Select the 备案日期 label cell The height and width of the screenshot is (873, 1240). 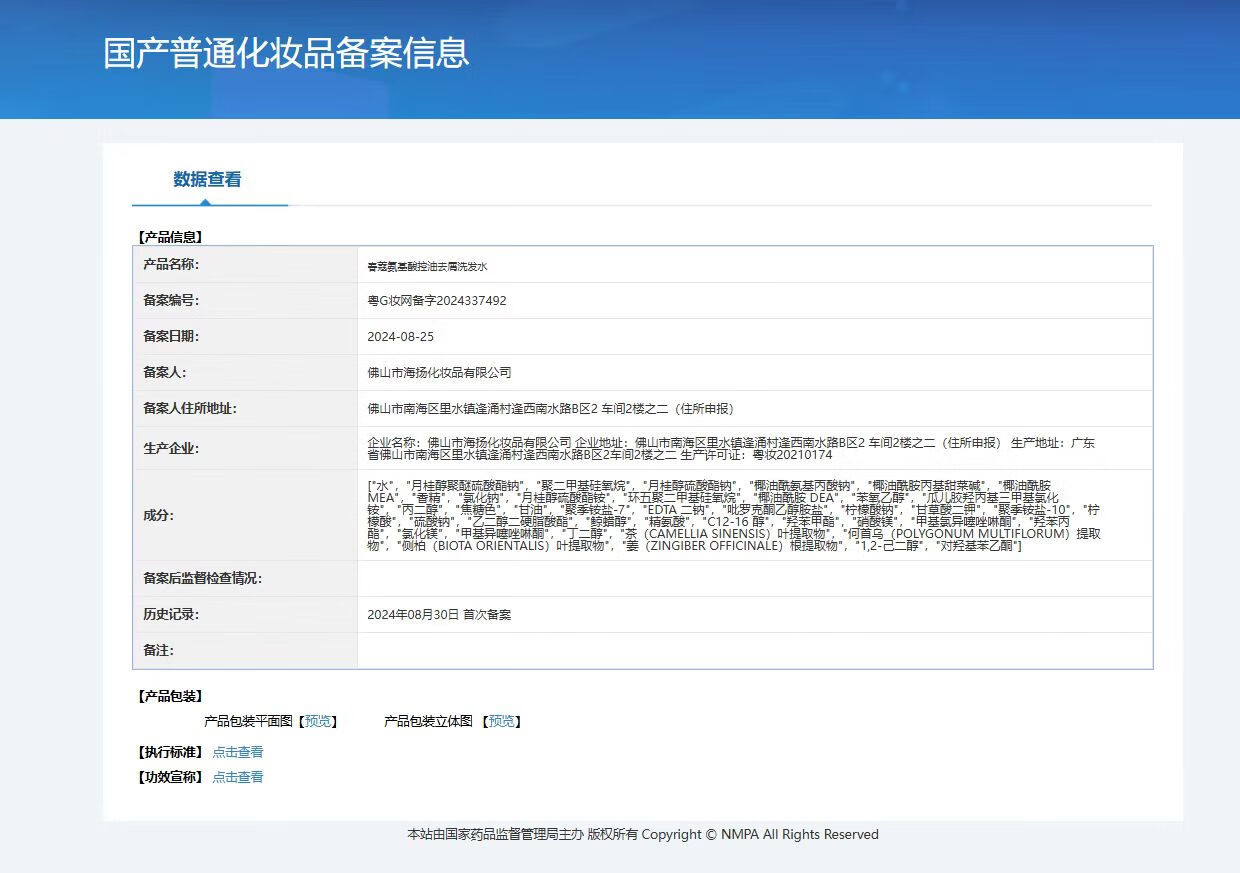coord(245,337)
